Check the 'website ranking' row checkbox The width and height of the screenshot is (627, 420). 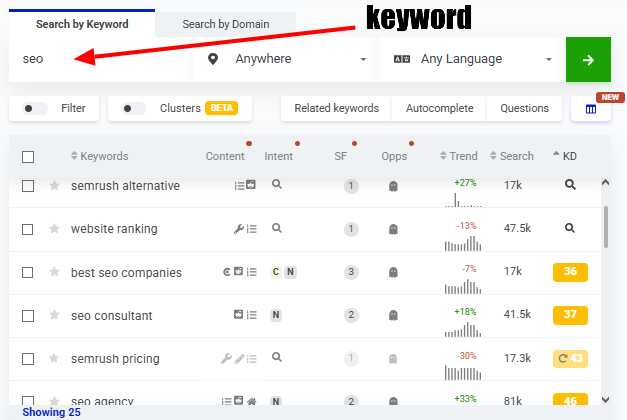(x=28, y=229)
